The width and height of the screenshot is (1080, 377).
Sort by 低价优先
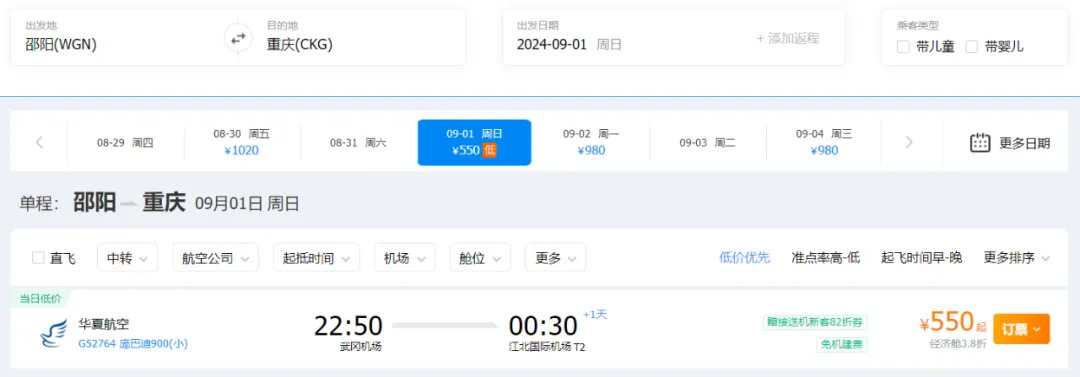(x=745, y=258)
